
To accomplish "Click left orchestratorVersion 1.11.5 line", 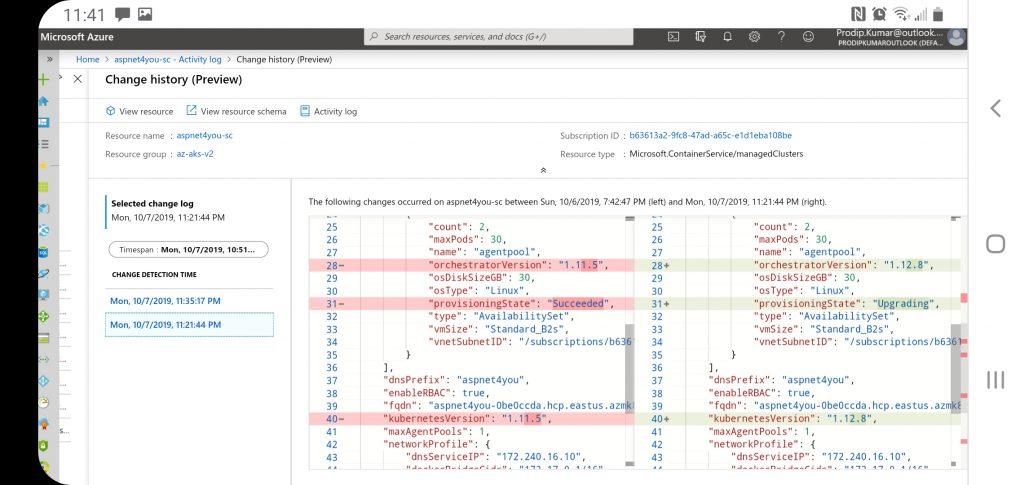I will (x=471, y=265).
